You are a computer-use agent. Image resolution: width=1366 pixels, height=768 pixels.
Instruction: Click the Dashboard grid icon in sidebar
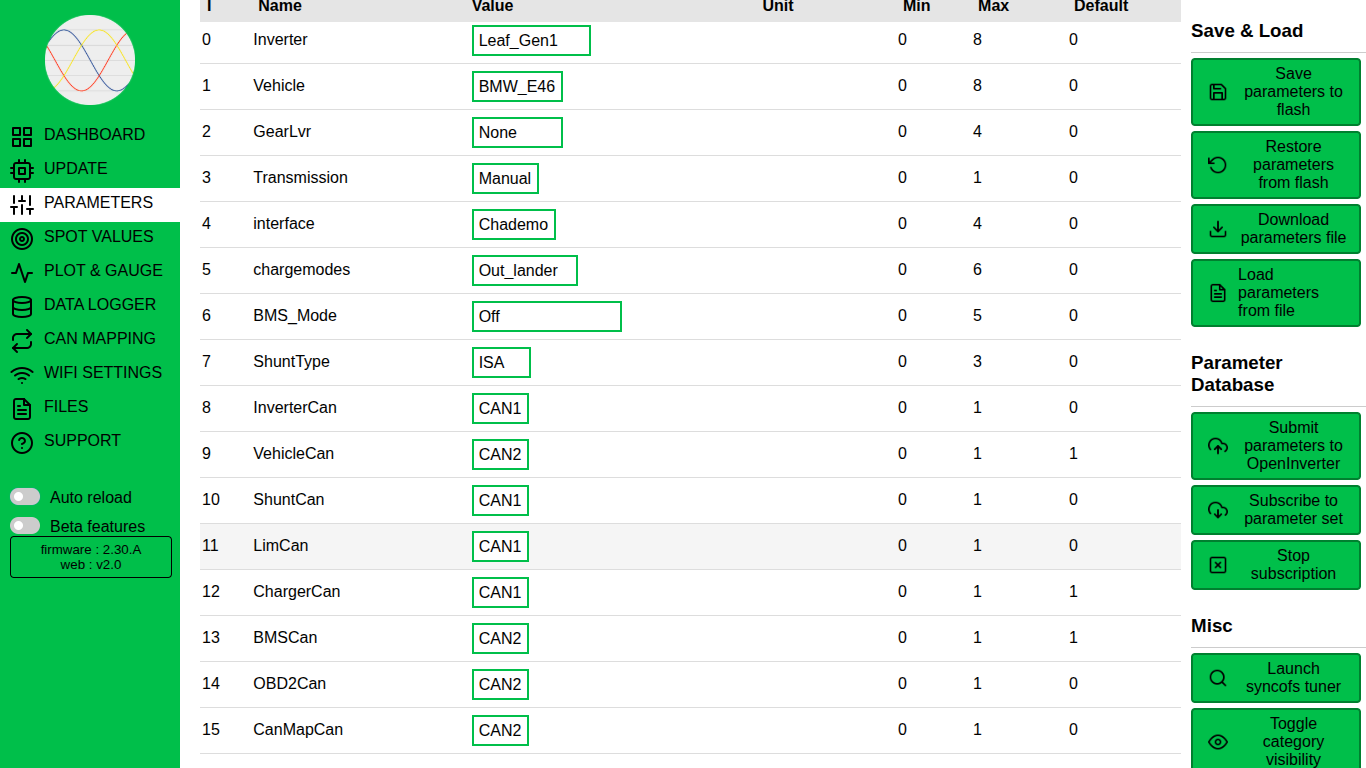22,136
